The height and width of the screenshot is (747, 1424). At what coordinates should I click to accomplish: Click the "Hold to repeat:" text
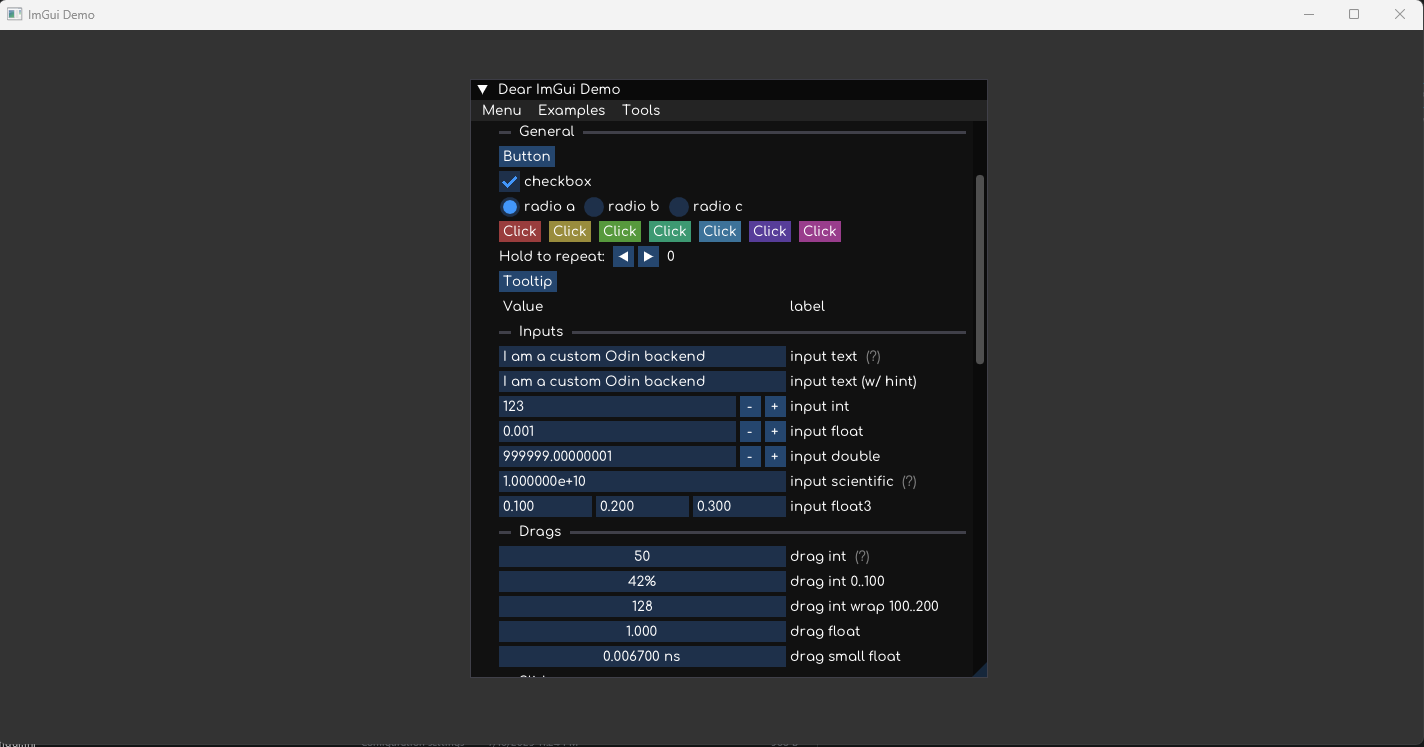pyautogui.click(x=552, y=257)
